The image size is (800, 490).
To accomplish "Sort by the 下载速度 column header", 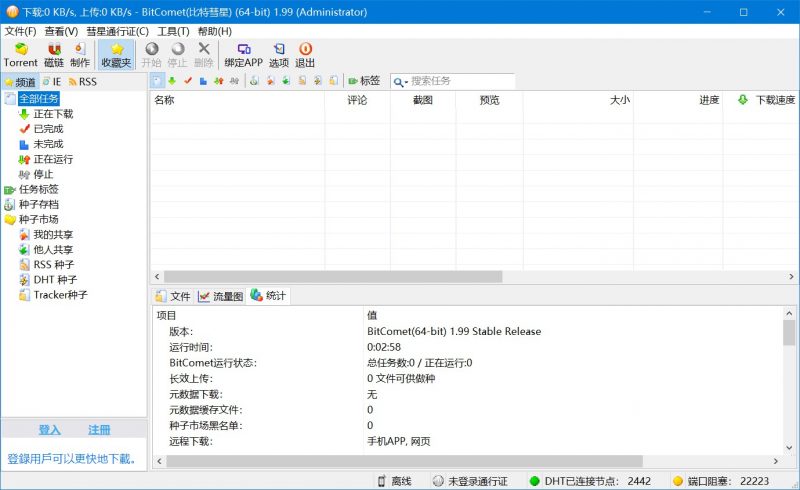I will (761, 100).
